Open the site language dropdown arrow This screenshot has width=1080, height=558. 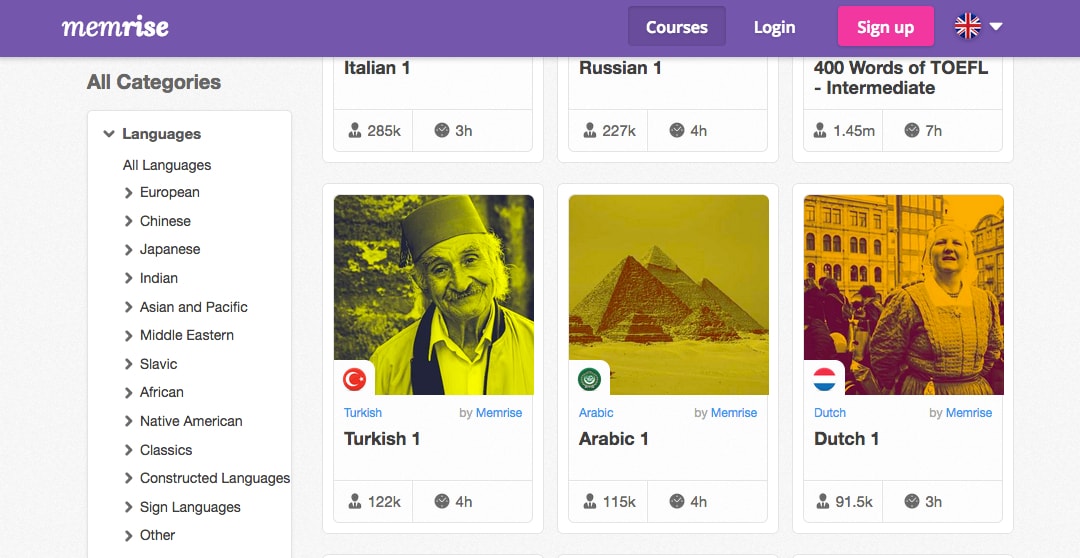pyautogui.click(x=996, y=27)
